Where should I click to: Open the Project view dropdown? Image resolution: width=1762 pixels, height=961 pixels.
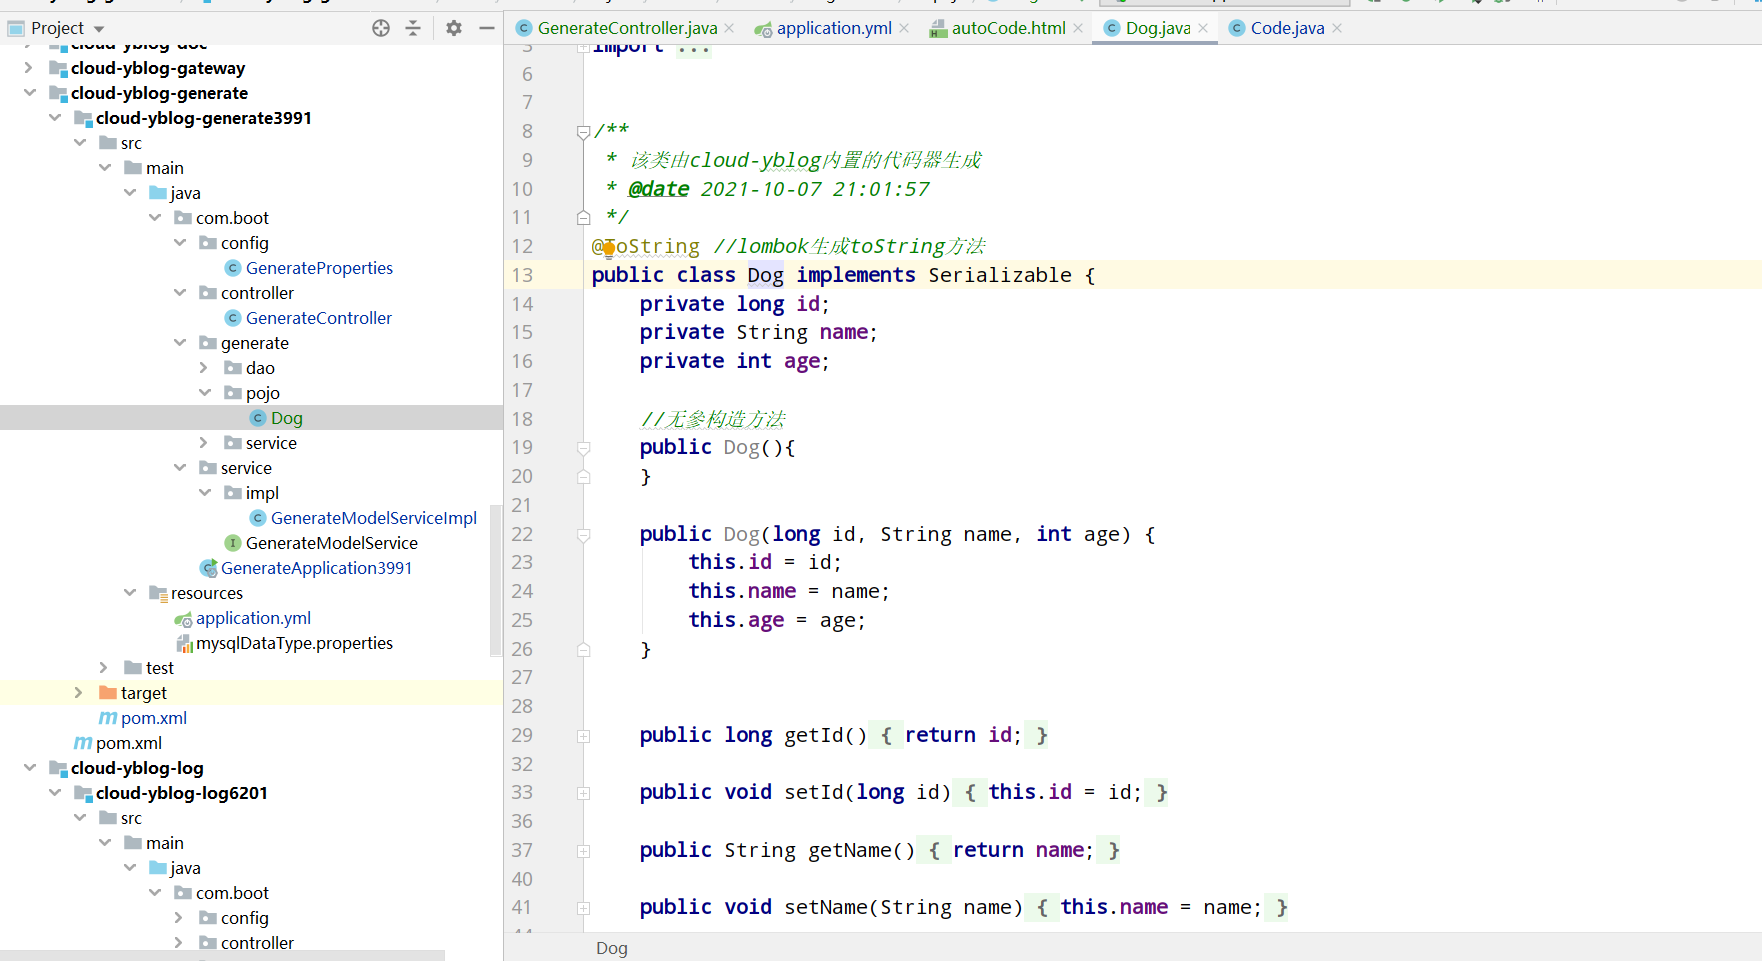click(99, 29)
